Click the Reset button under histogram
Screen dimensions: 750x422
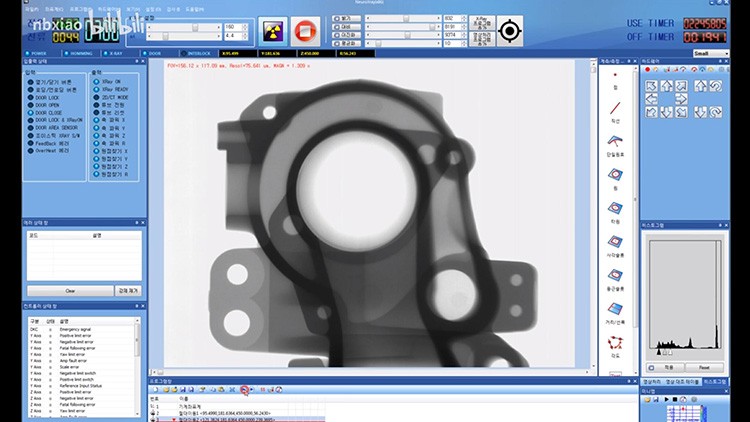tap(704, 367)
